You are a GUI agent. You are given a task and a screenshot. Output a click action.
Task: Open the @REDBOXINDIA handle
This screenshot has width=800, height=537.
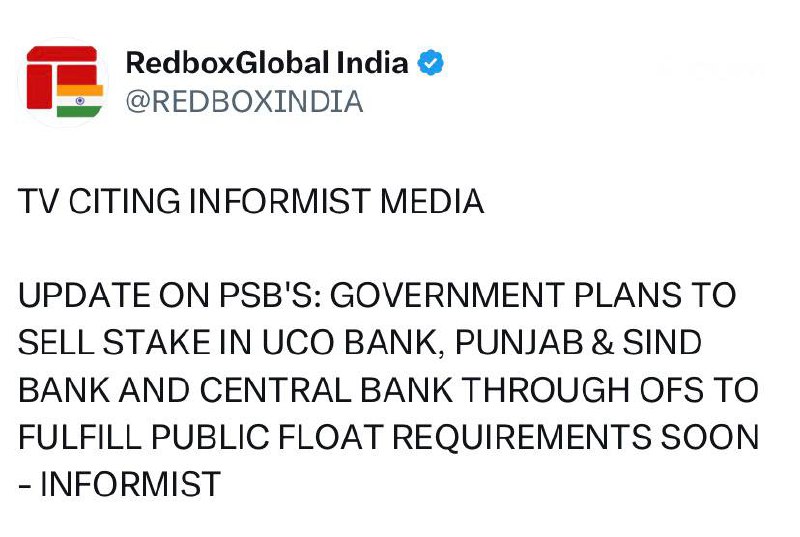click(x=243, y=102)
